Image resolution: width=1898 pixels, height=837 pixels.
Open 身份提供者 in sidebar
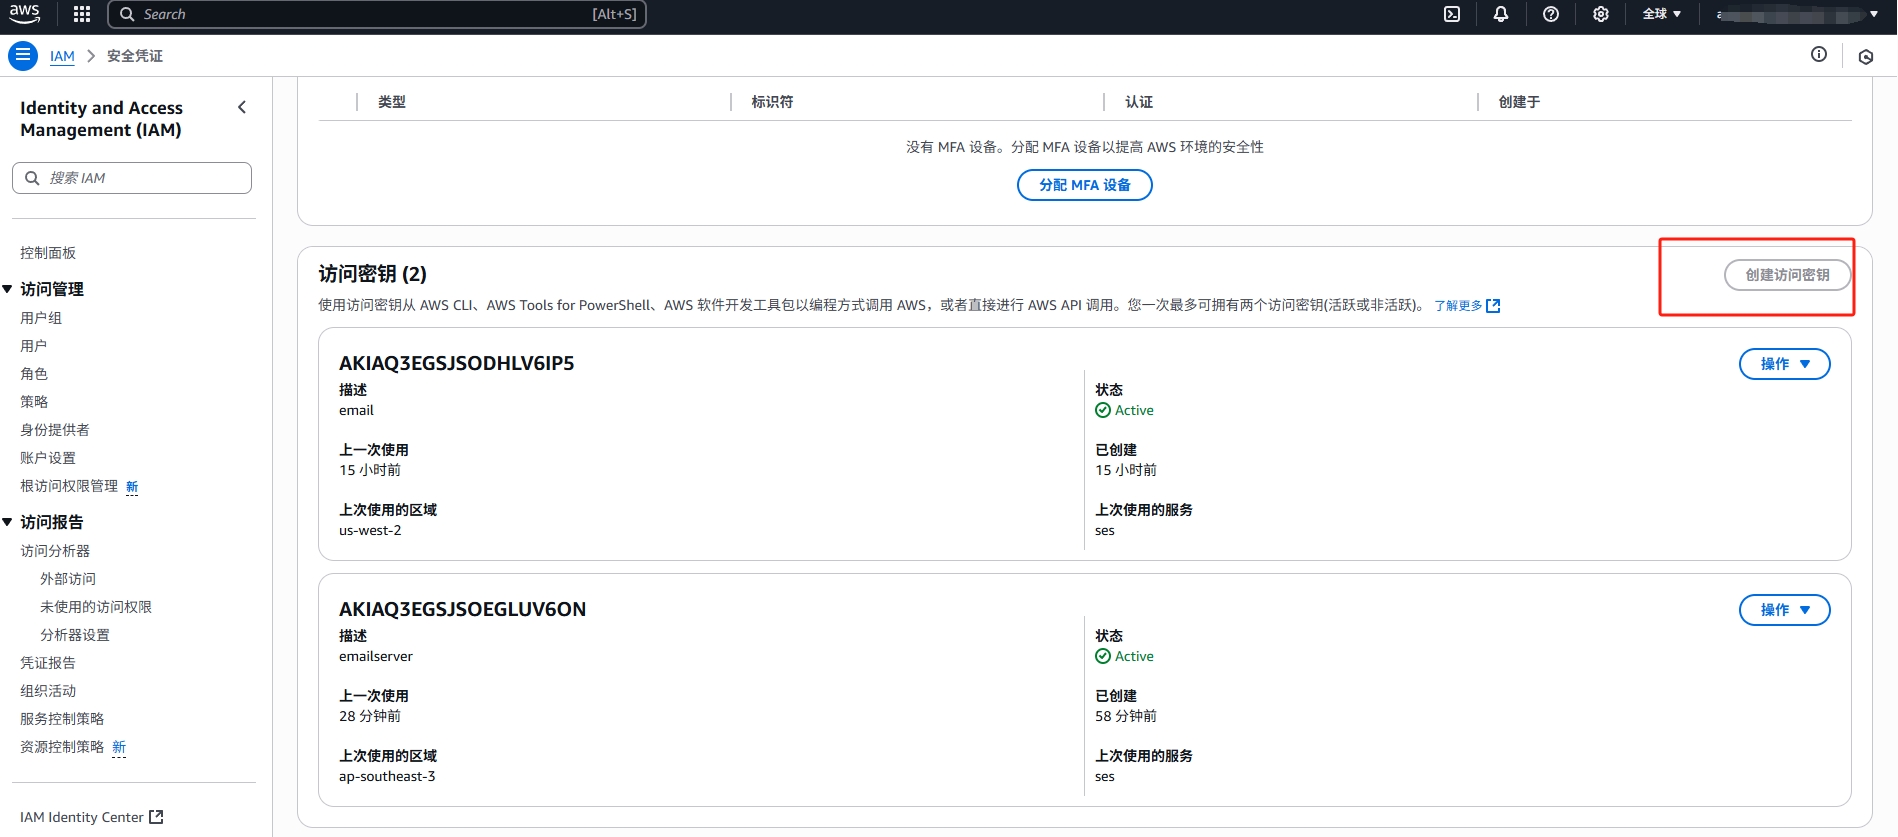click(55, 430)
